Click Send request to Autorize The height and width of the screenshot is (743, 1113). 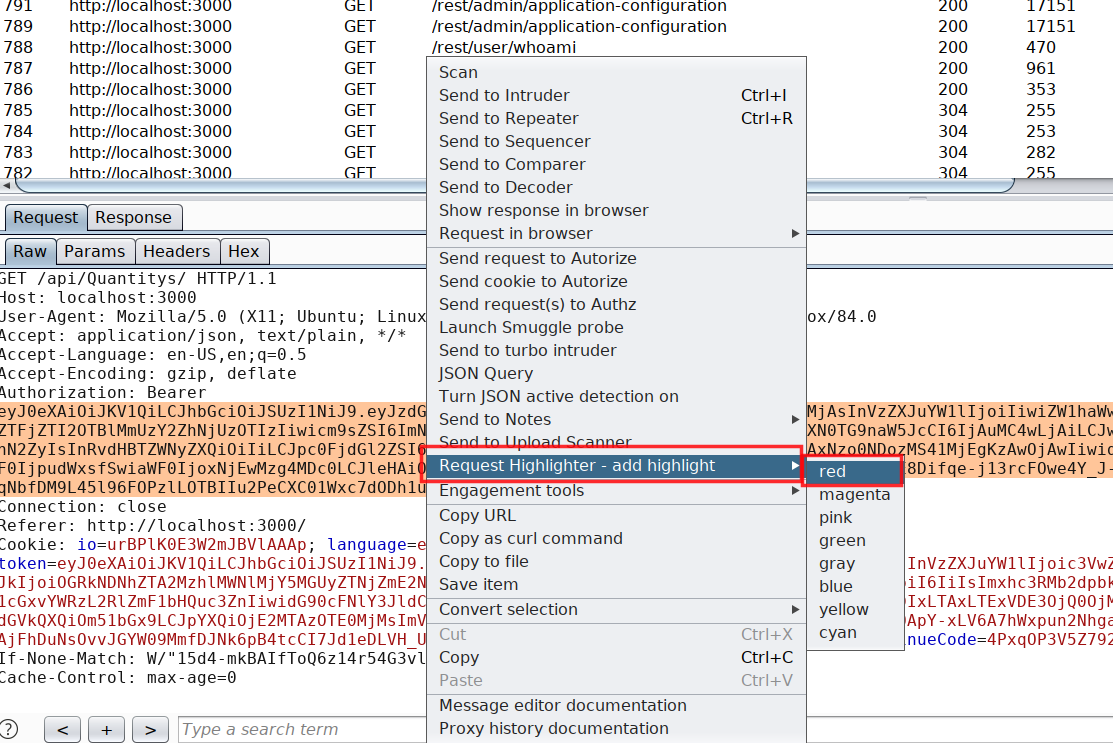616,258
